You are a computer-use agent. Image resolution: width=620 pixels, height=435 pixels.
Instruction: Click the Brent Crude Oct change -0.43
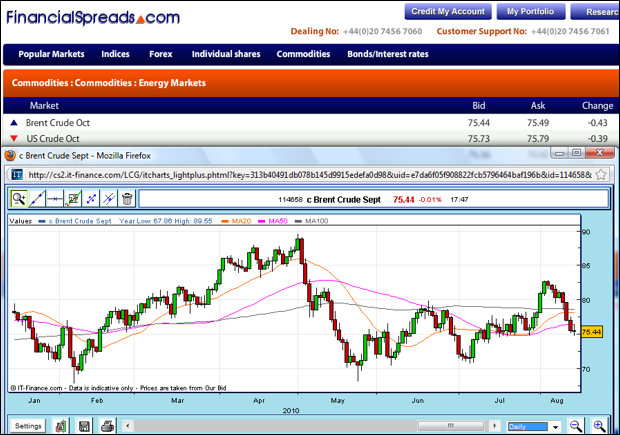tap(597, 123)
